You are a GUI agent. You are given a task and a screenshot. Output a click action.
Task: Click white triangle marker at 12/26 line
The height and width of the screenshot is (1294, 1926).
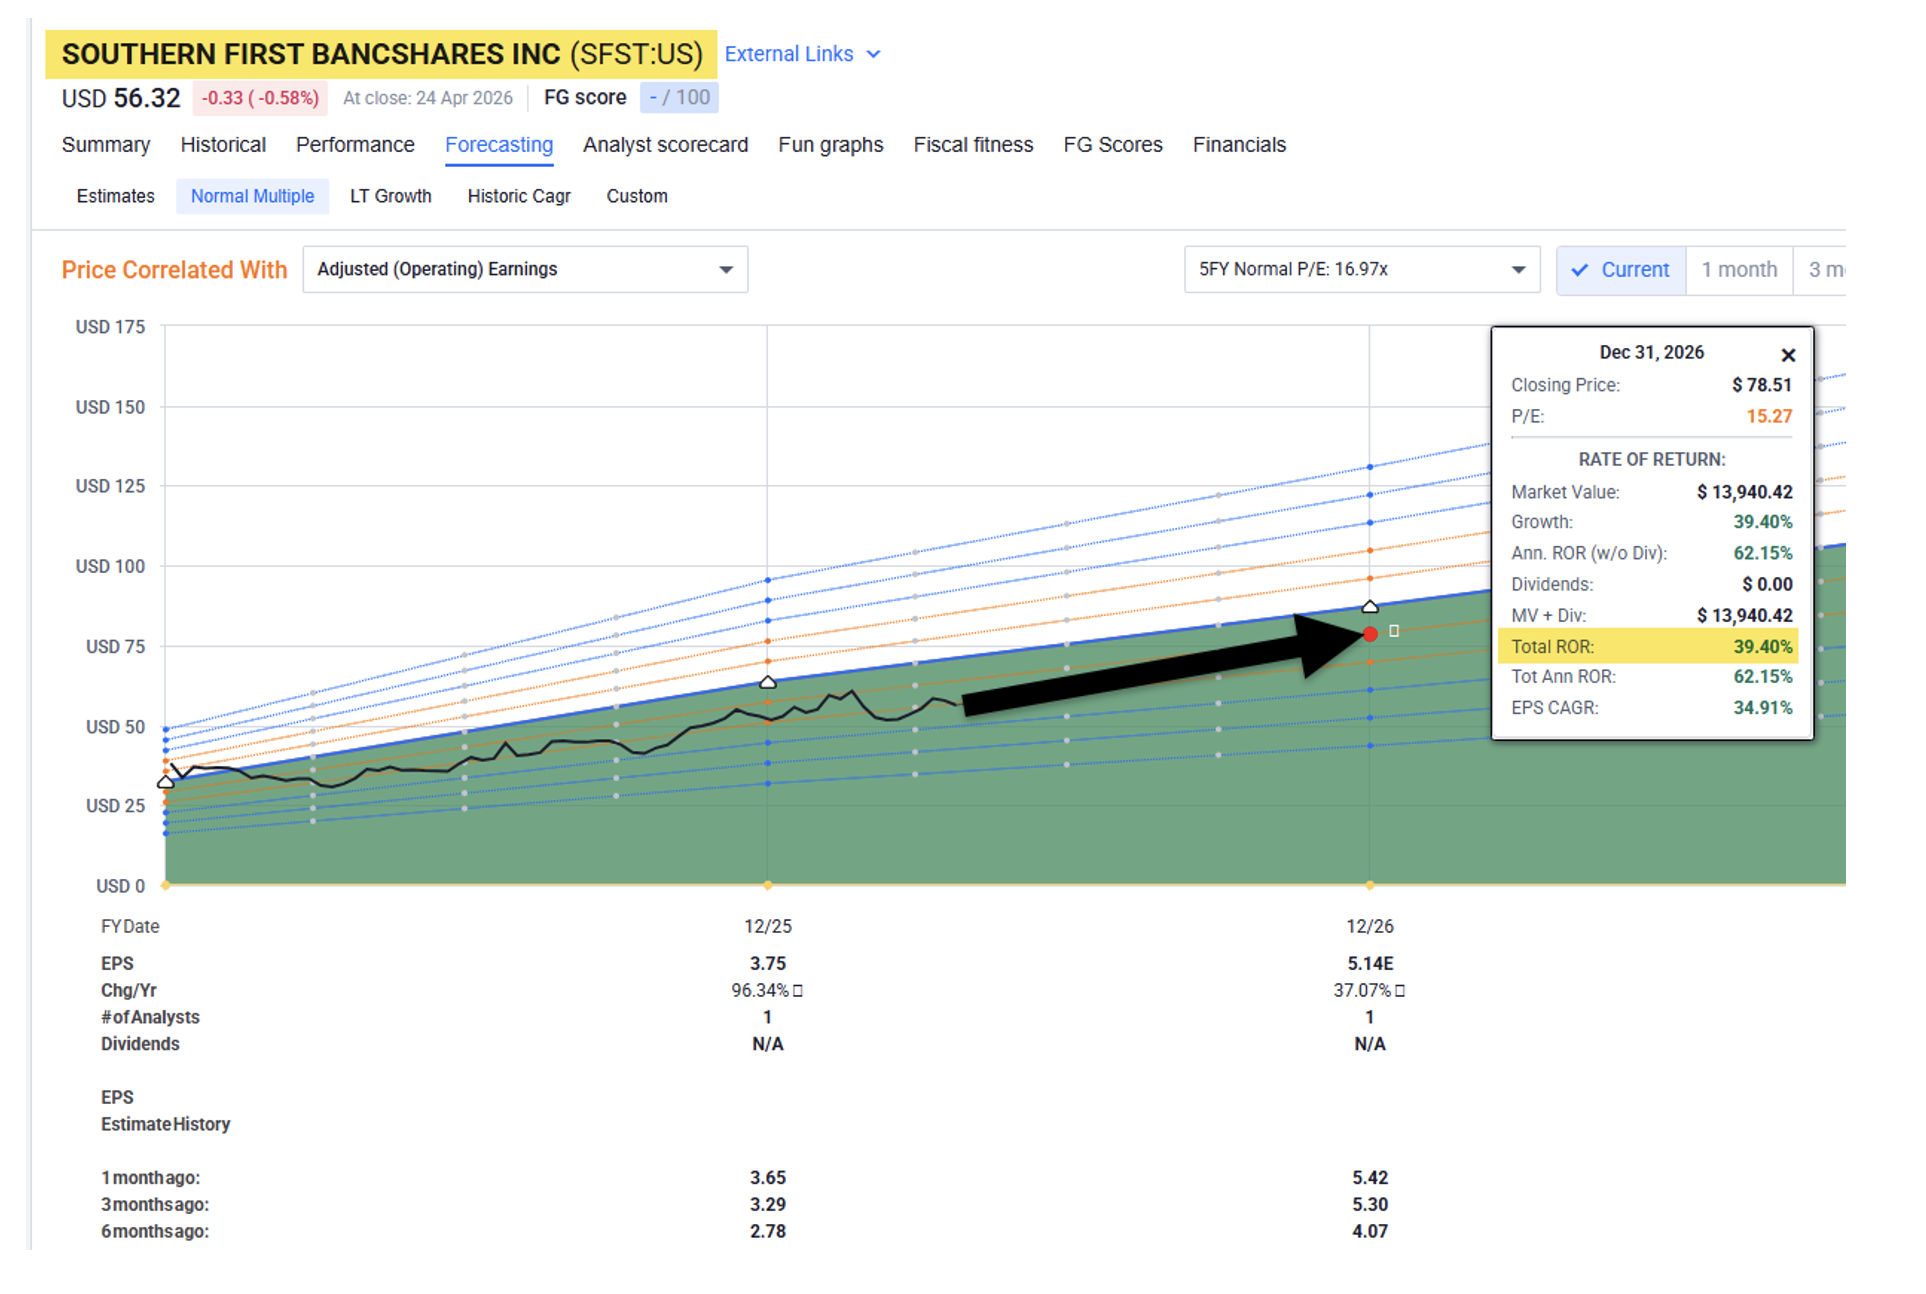tap(1370, 607)
